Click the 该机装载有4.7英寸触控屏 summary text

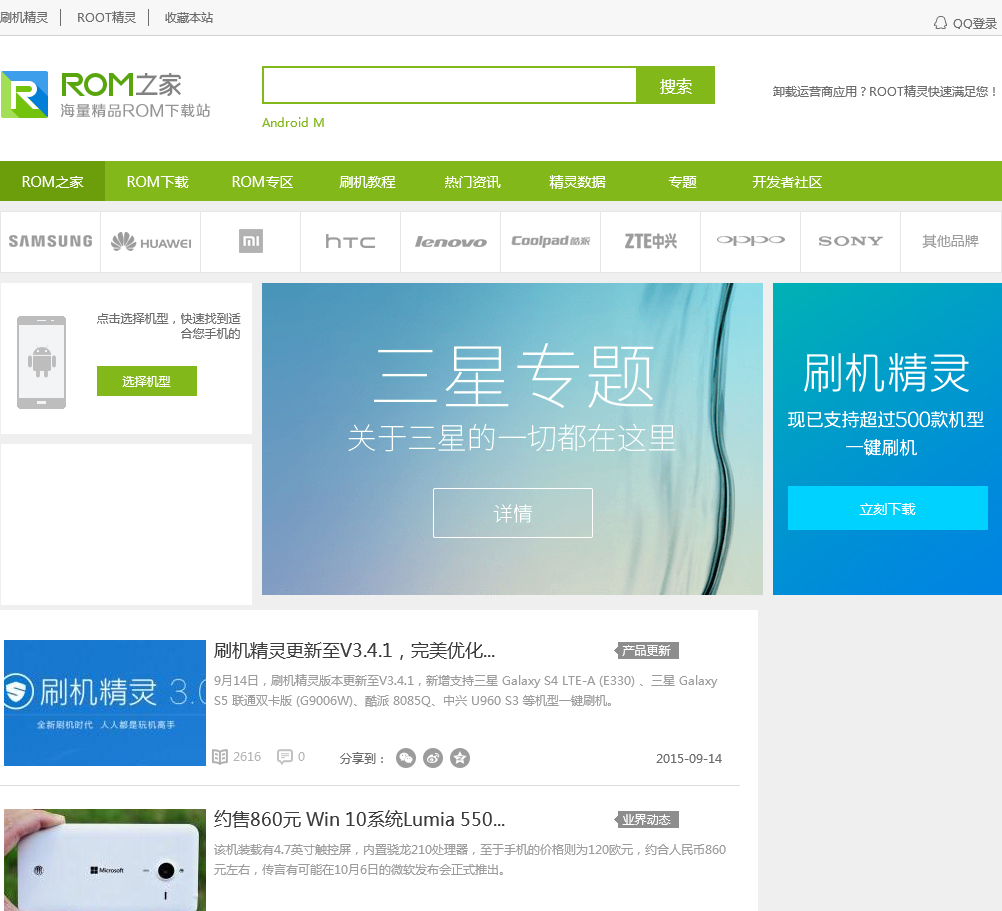470,859
